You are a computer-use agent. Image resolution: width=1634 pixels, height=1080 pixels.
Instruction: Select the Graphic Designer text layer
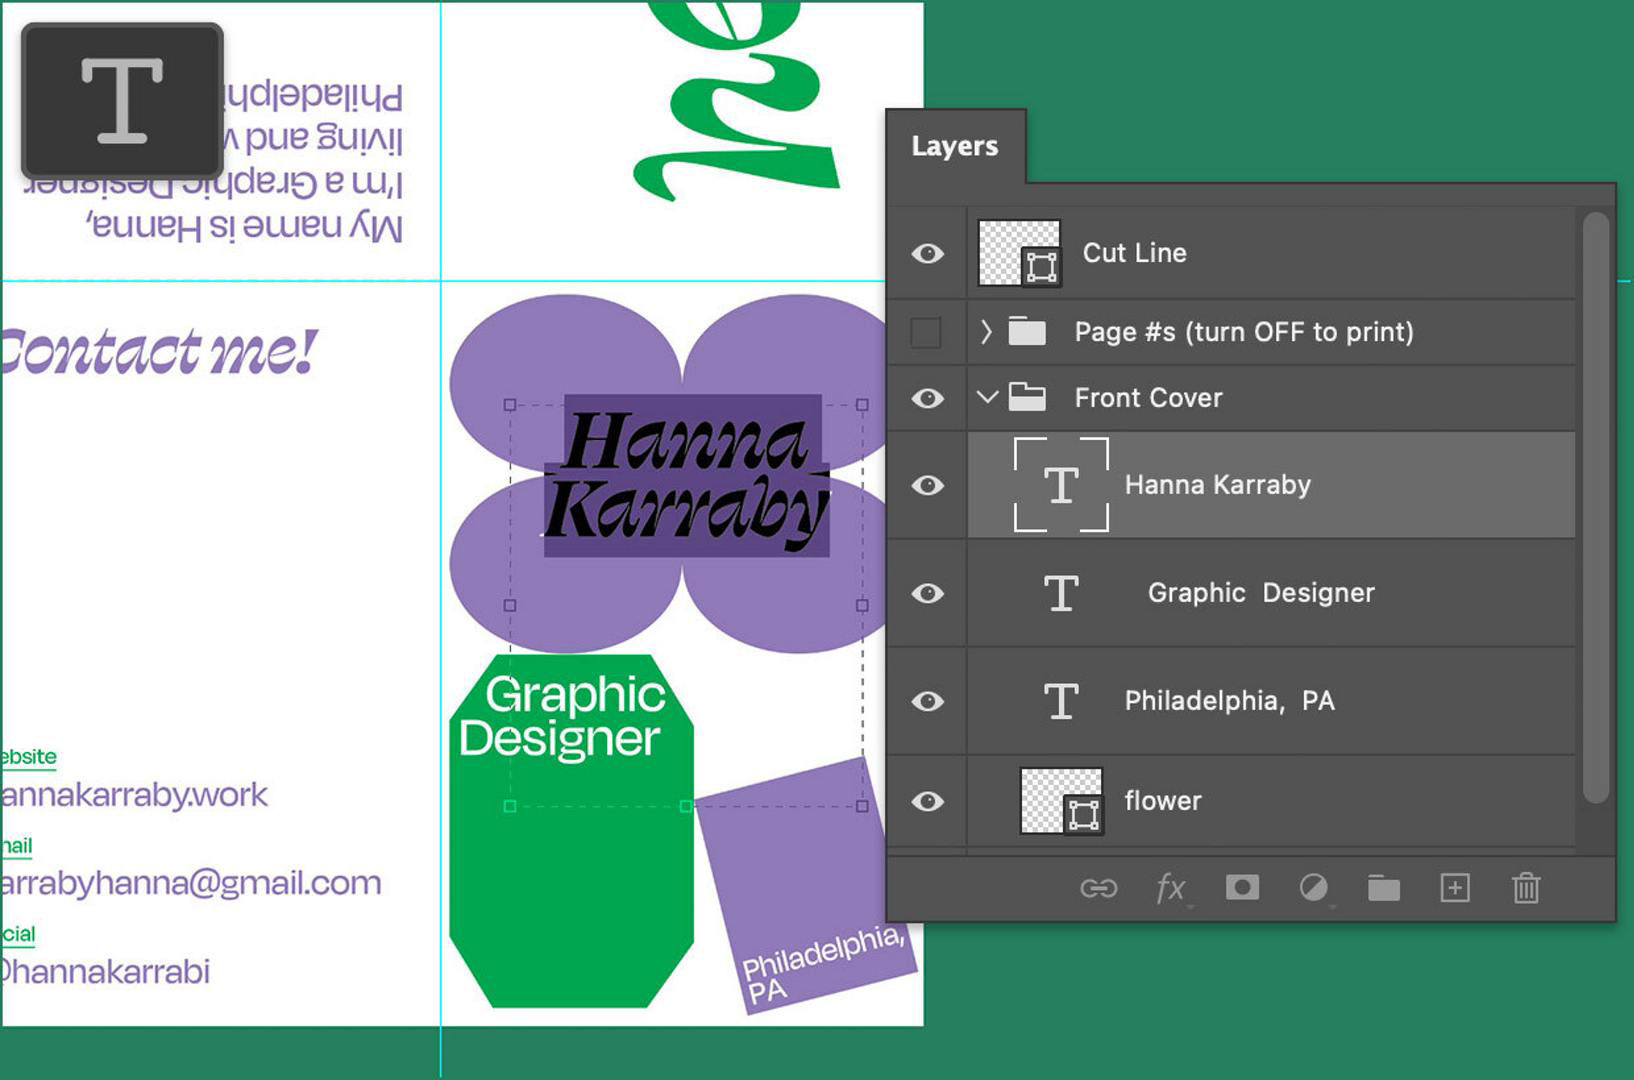click(x=1261, y=593)
